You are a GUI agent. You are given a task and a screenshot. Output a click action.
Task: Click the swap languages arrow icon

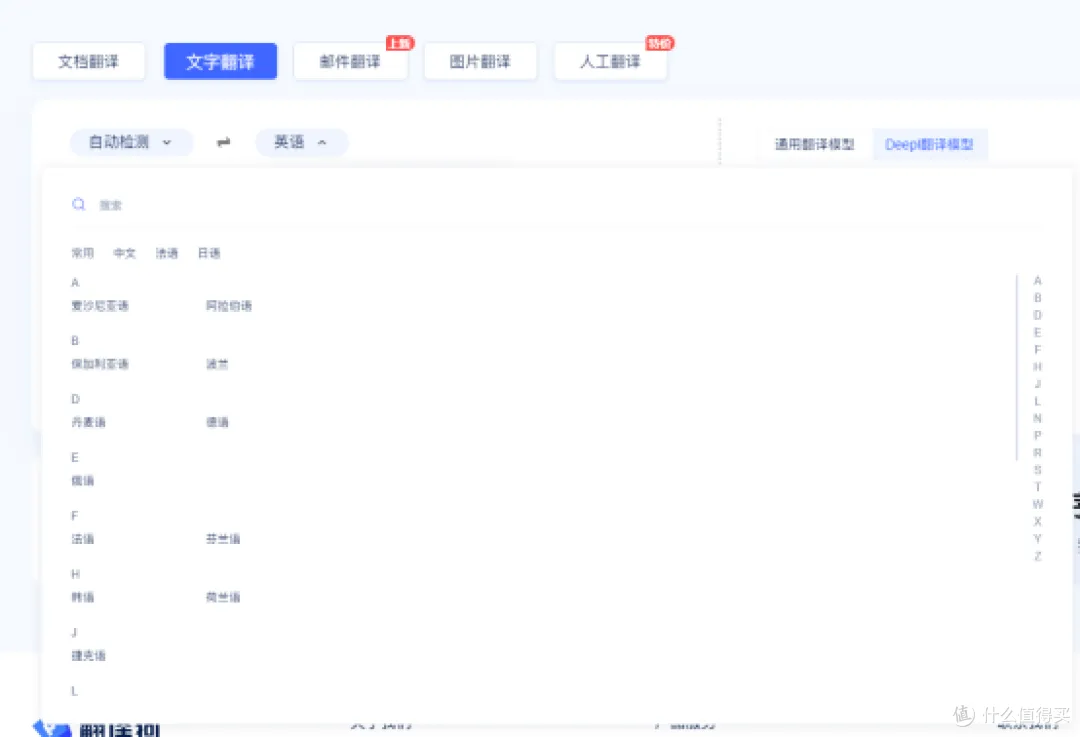pyautogui.click(x=222, y=142)
